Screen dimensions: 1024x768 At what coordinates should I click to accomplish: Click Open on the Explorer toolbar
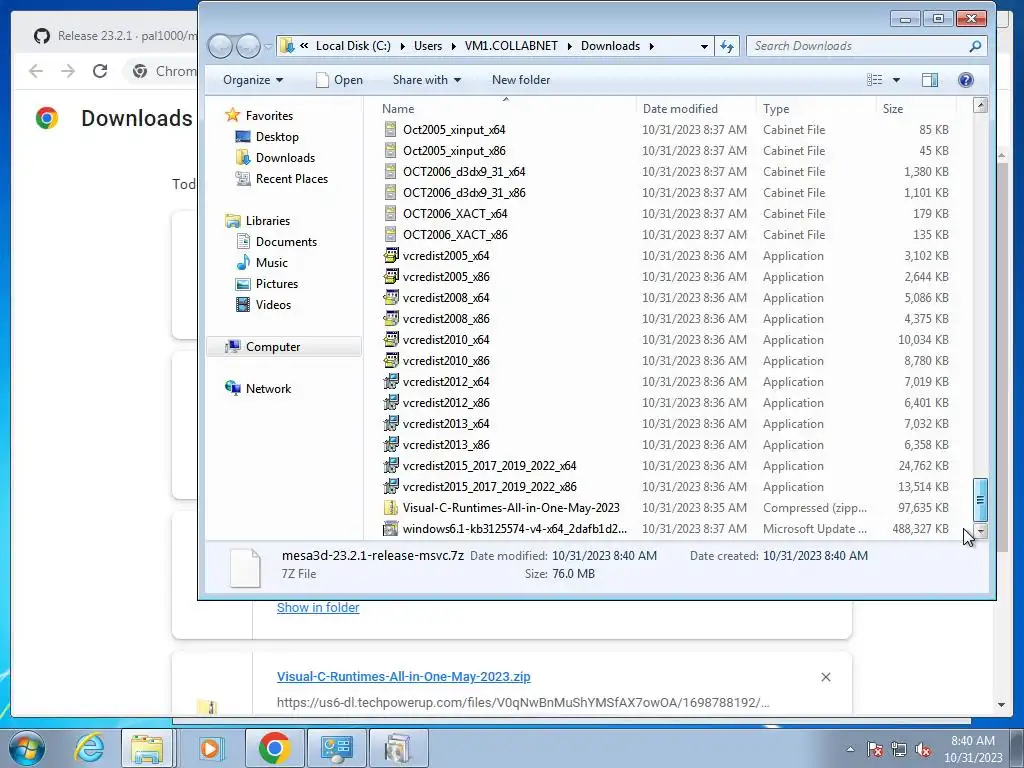point(340,80)
